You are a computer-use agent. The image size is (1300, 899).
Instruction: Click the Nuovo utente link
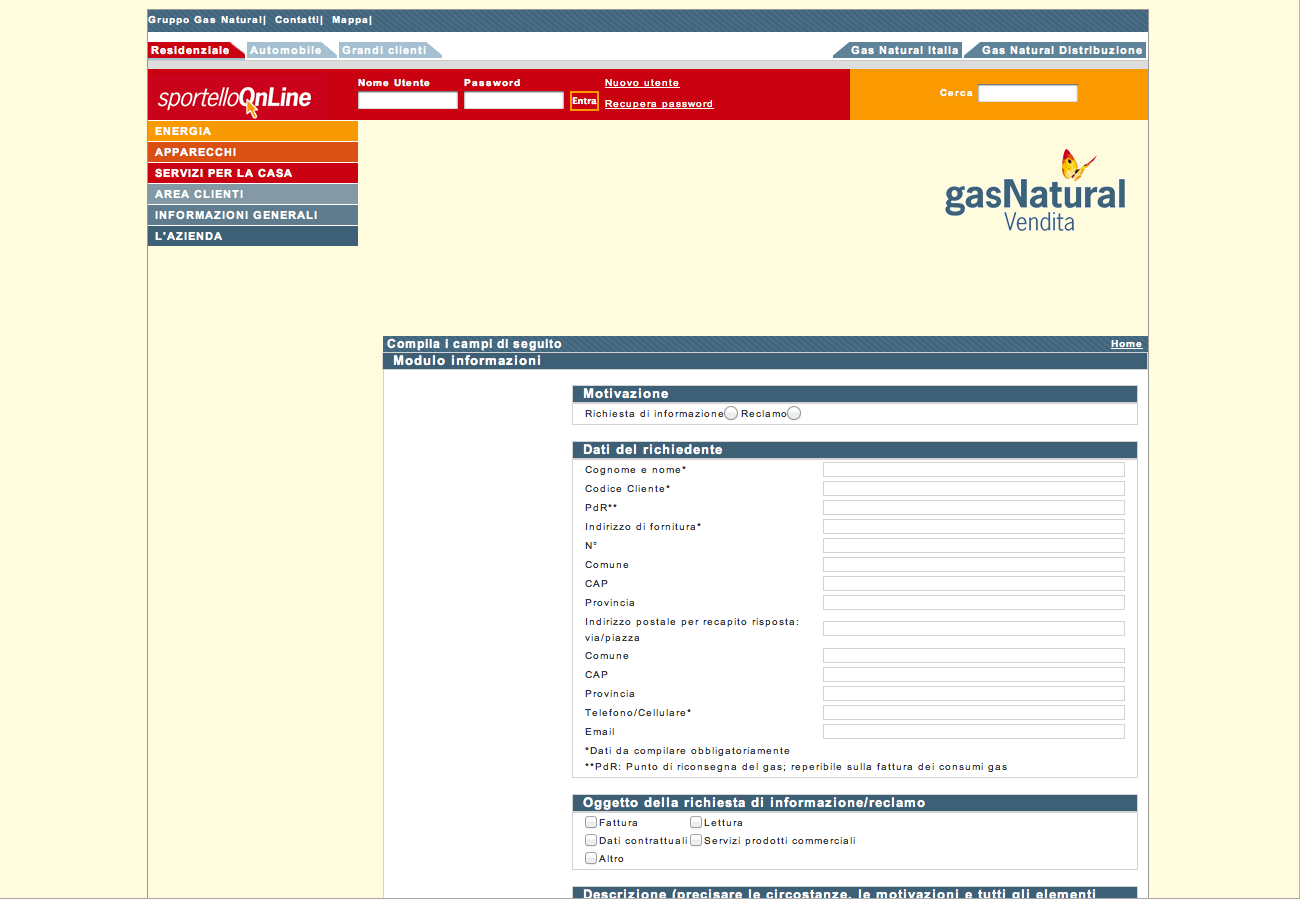(641, 83)
